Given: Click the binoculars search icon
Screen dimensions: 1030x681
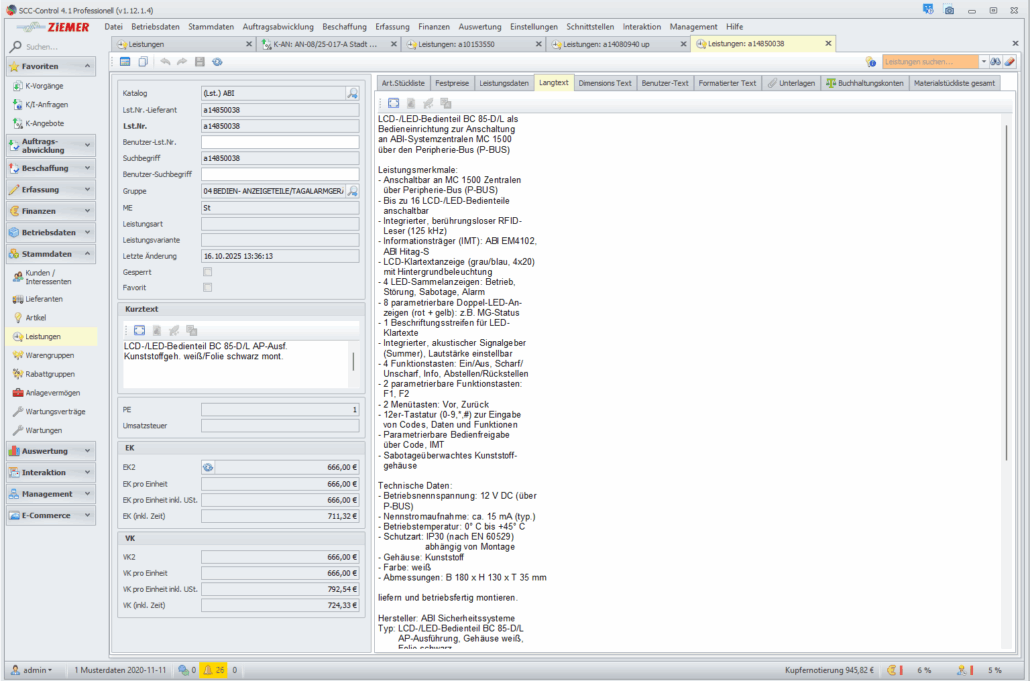Looking at the screenshot, I should [995, 62].
